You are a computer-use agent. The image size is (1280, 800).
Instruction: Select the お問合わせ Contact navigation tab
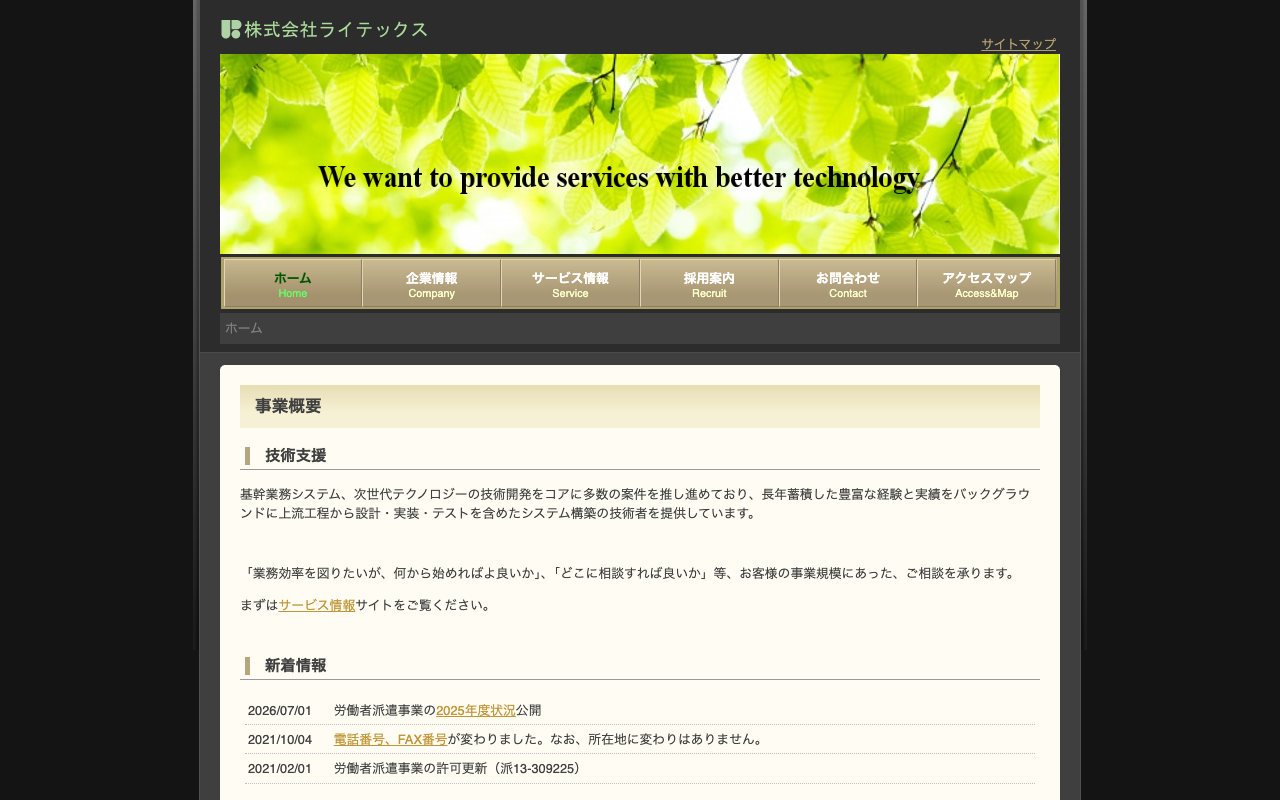point(848,283)
